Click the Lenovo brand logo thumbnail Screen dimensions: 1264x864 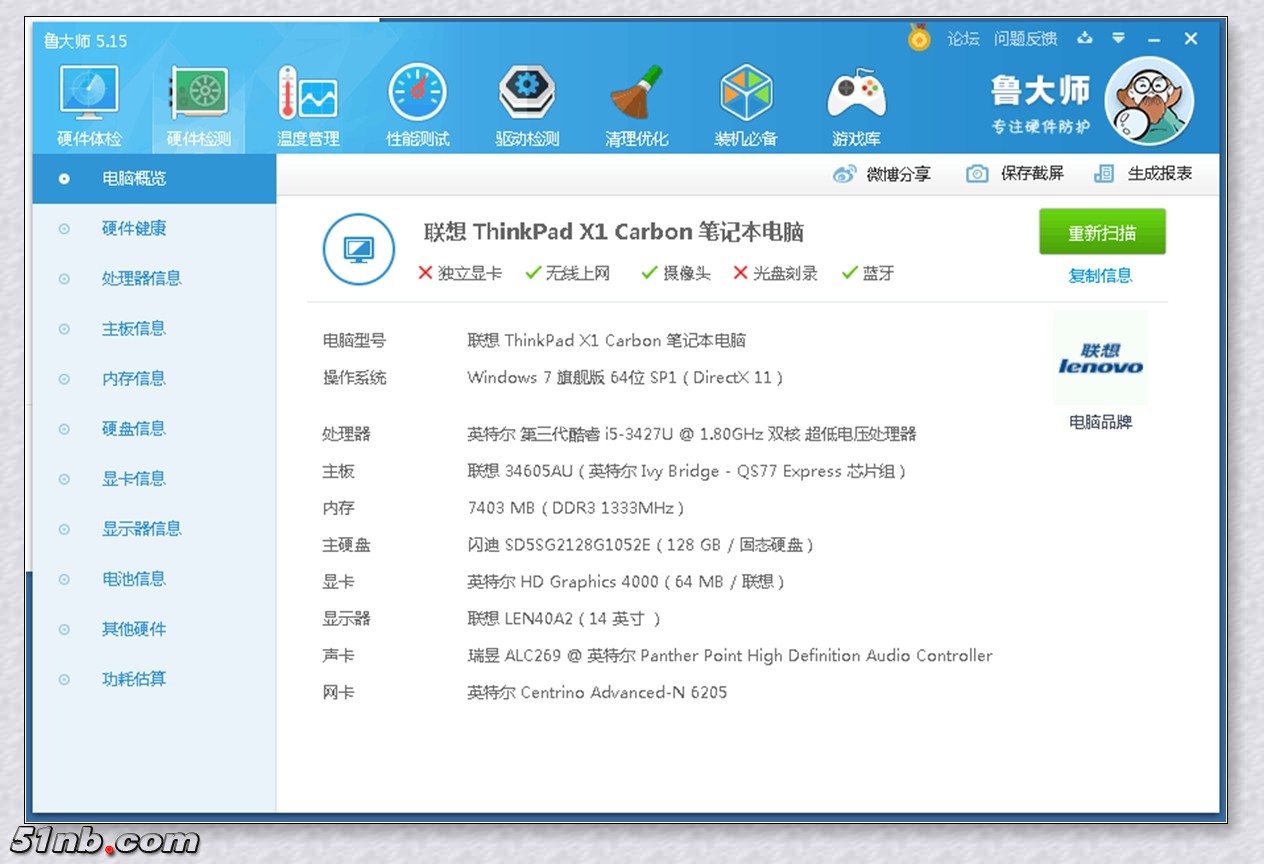[1100, 358]
